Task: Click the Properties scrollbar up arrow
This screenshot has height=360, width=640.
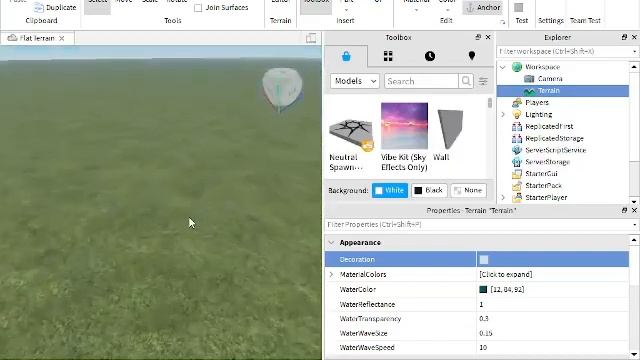Action: click(x=634, y=240)
